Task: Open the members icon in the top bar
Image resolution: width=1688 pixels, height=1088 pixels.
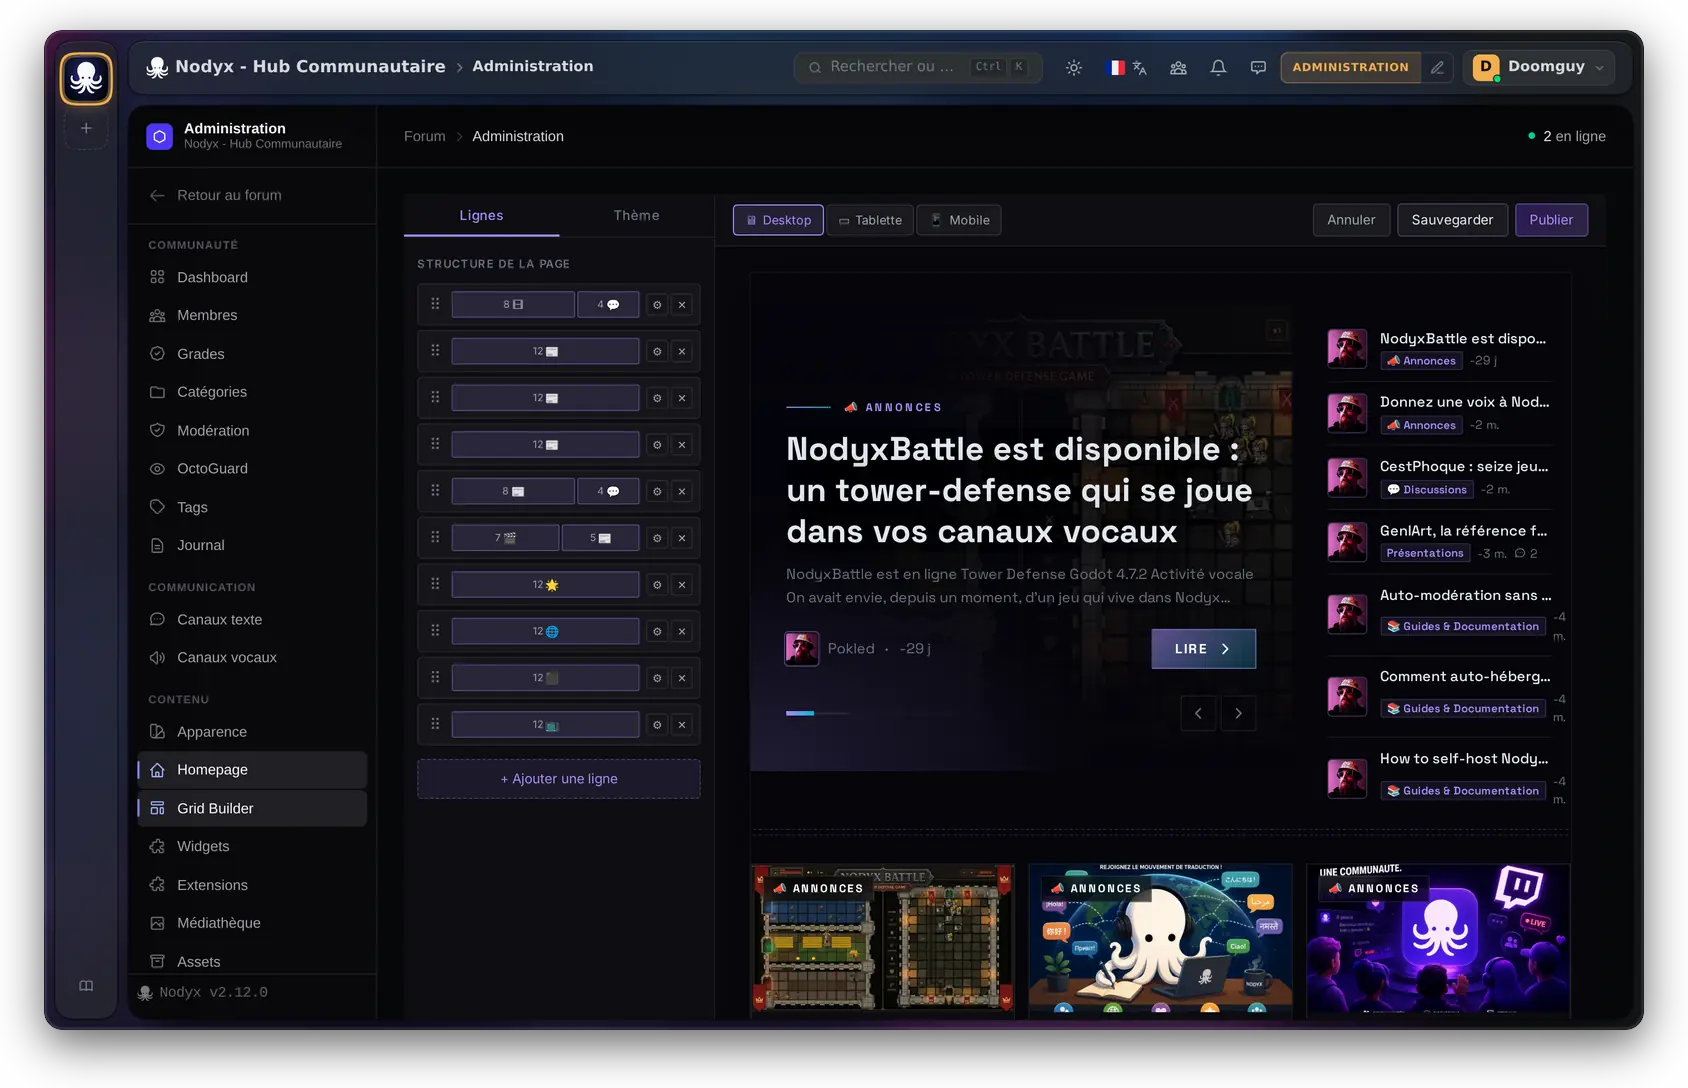Action: [1179, 67]
